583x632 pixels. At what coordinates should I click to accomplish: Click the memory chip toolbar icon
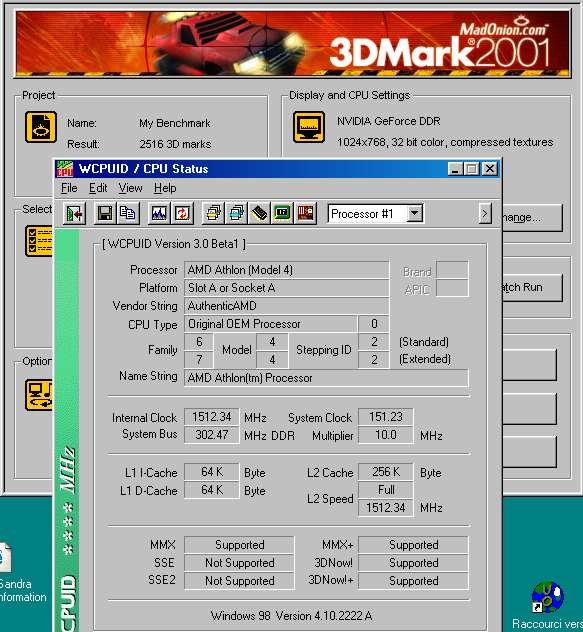tap(259, 213)
